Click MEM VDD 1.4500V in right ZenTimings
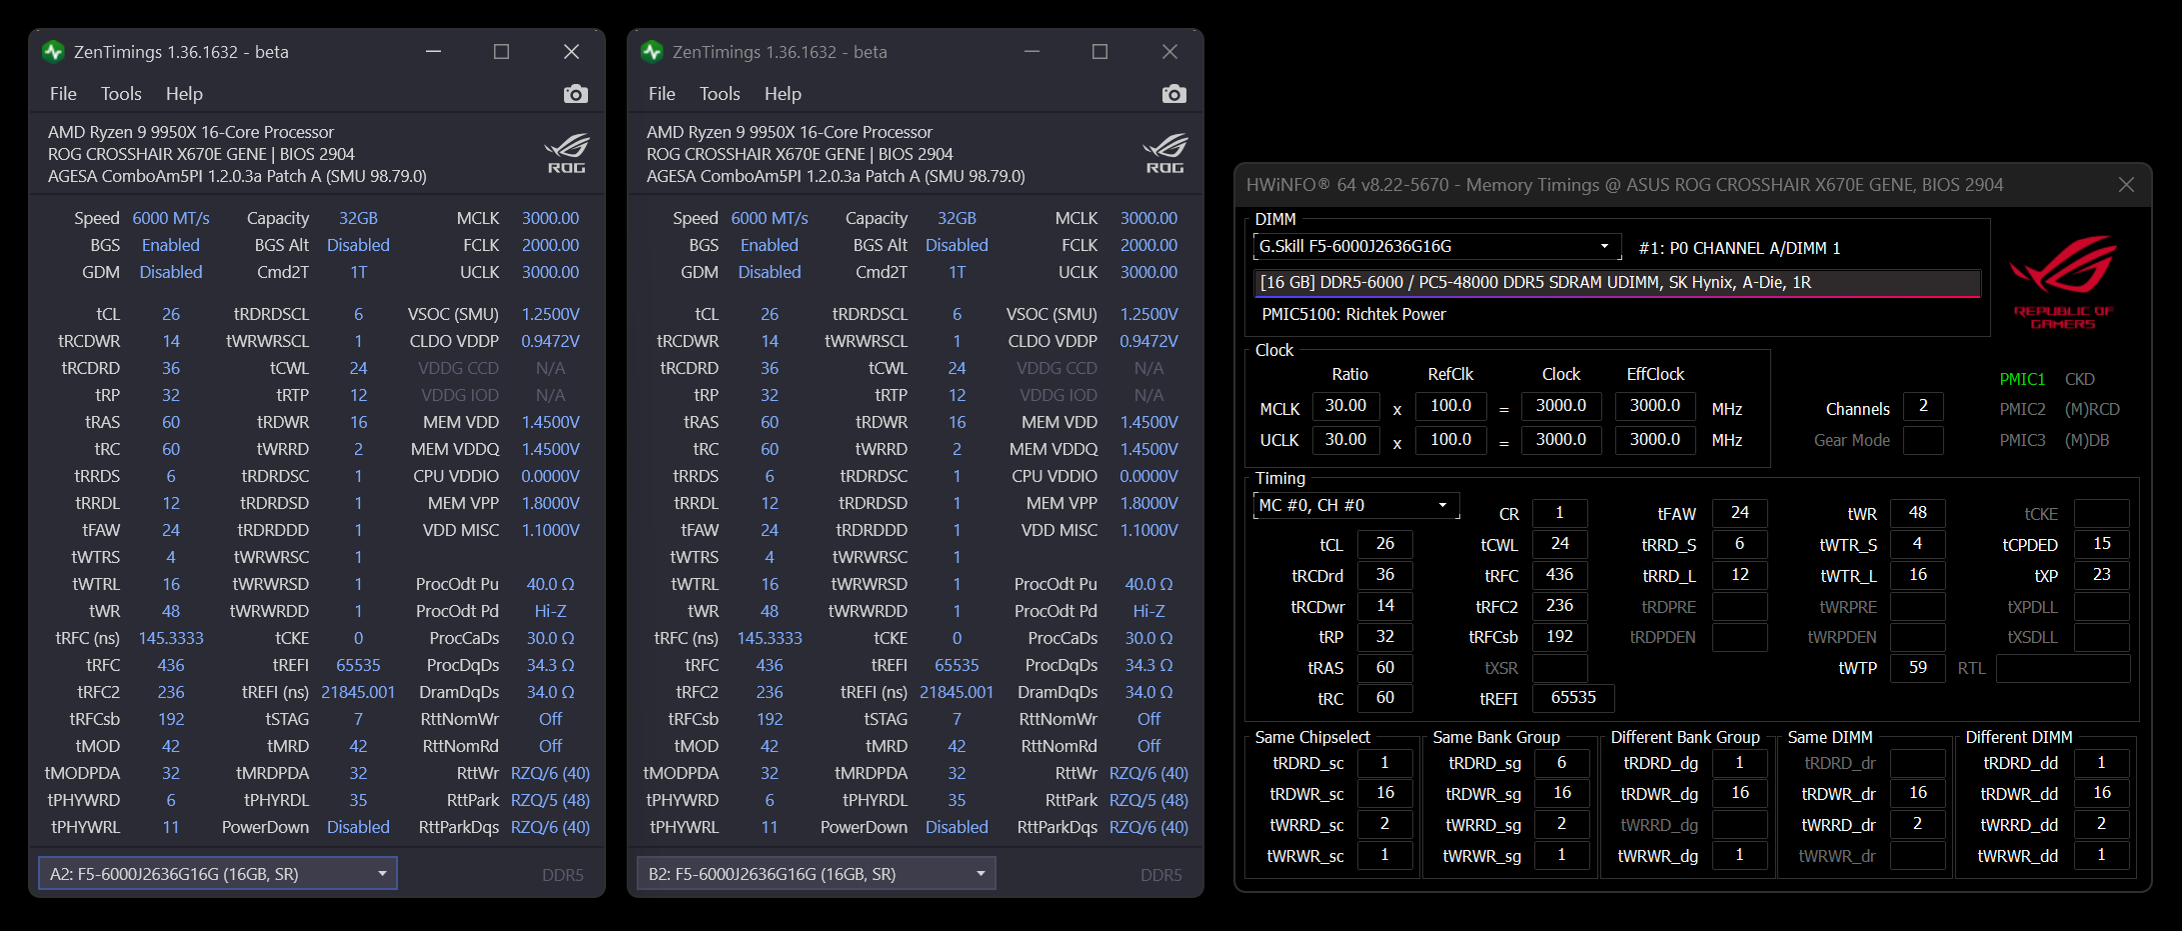The height and width of the screenshot is (931, 2182). (1149, 422)
